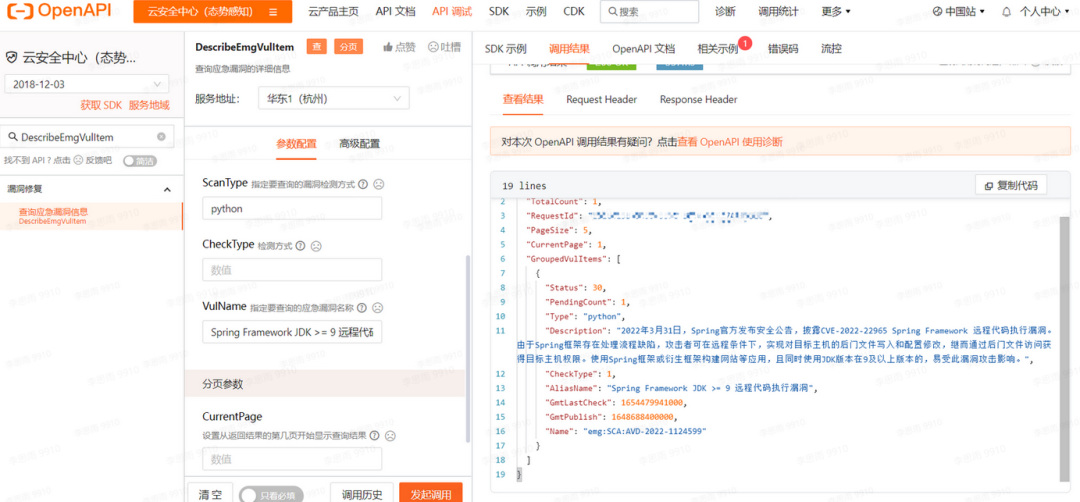Expand the 更多 menu in top navigation
1080x502 pixels.
pyautogui.click(x=836, y=12)
